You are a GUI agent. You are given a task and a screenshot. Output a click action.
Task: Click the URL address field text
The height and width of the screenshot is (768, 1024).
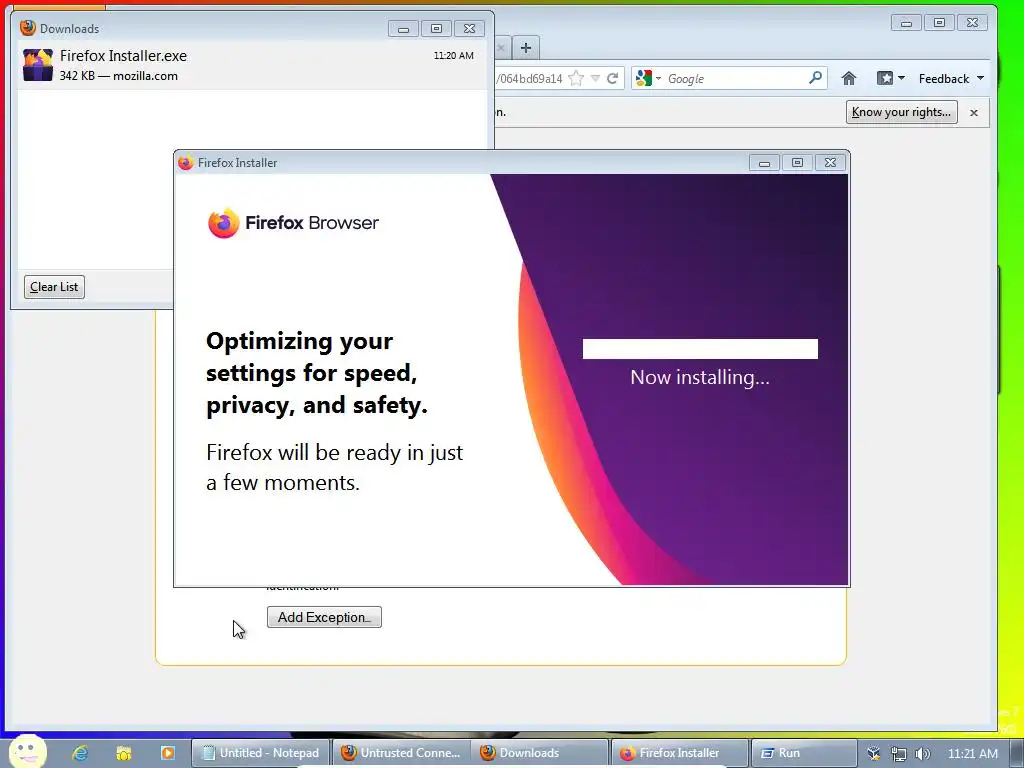529,79
